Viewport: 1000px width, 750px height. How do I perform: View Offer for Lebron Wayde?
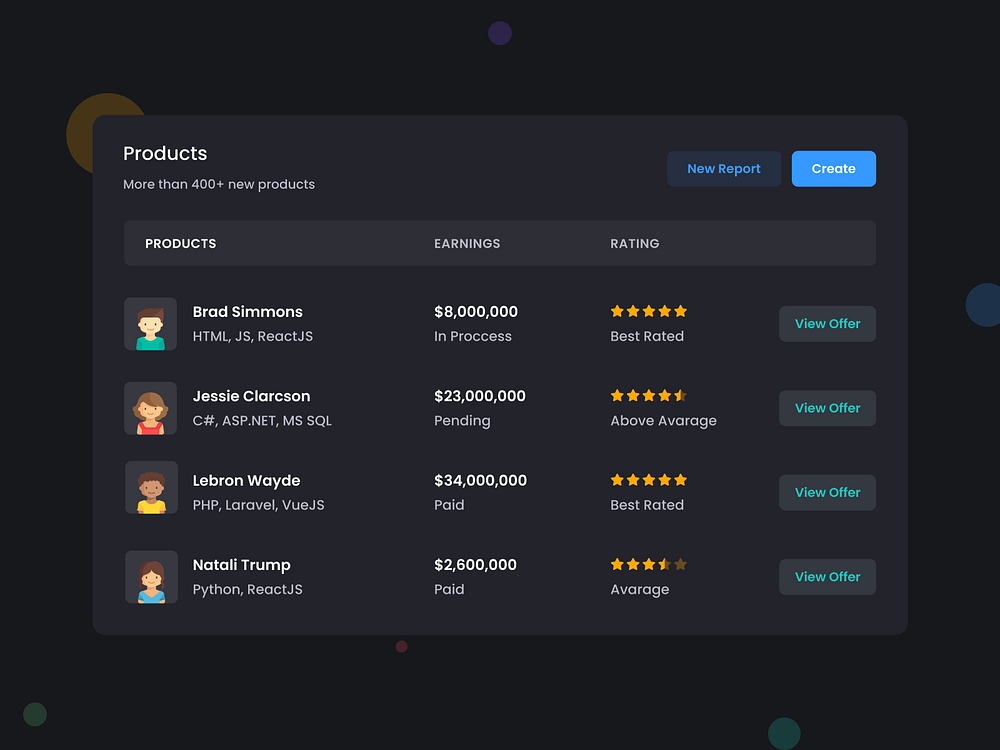coord(827,492)
